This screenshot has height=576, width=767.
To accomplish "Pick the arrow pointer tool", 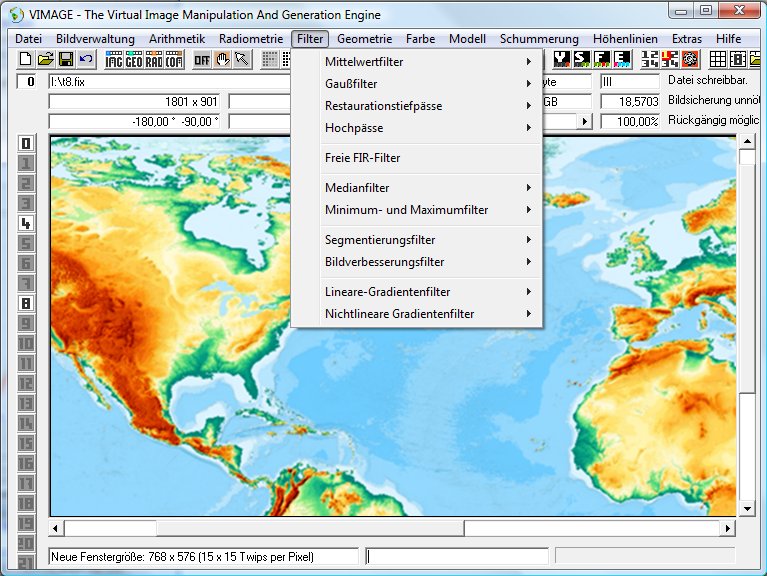I will tap(241, 60).
